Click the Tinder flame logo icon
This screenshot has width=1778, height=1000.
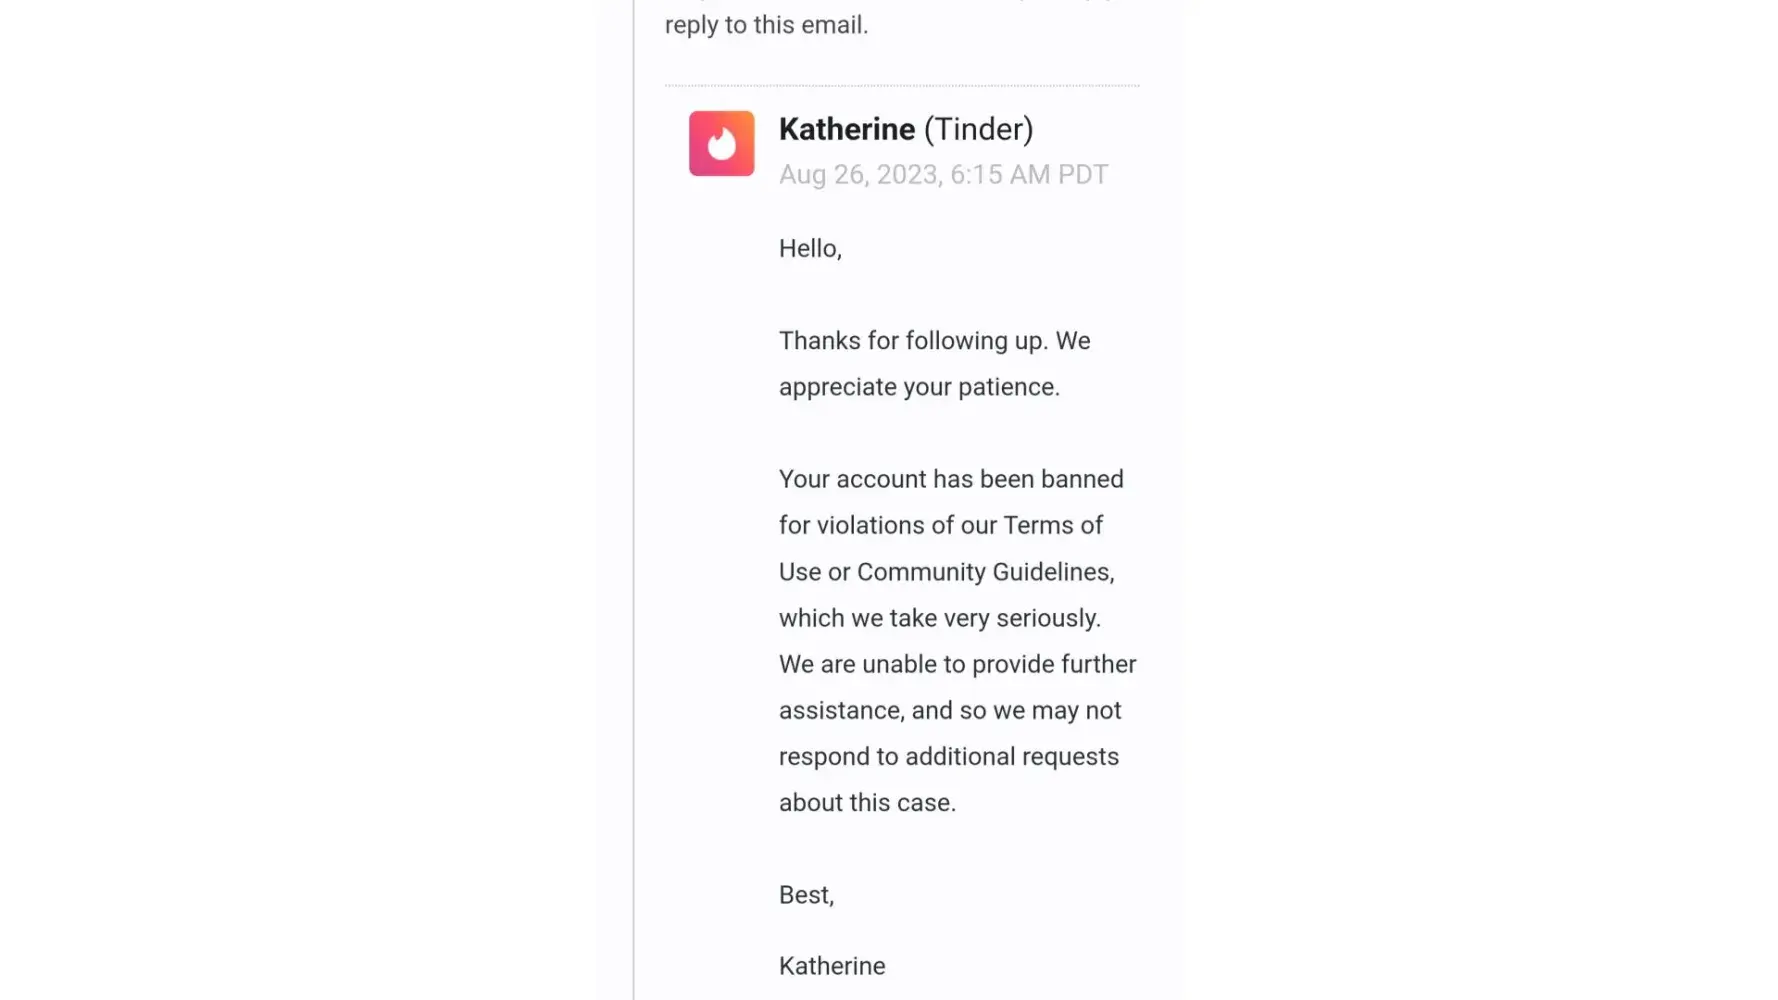[x=721, y=144]
